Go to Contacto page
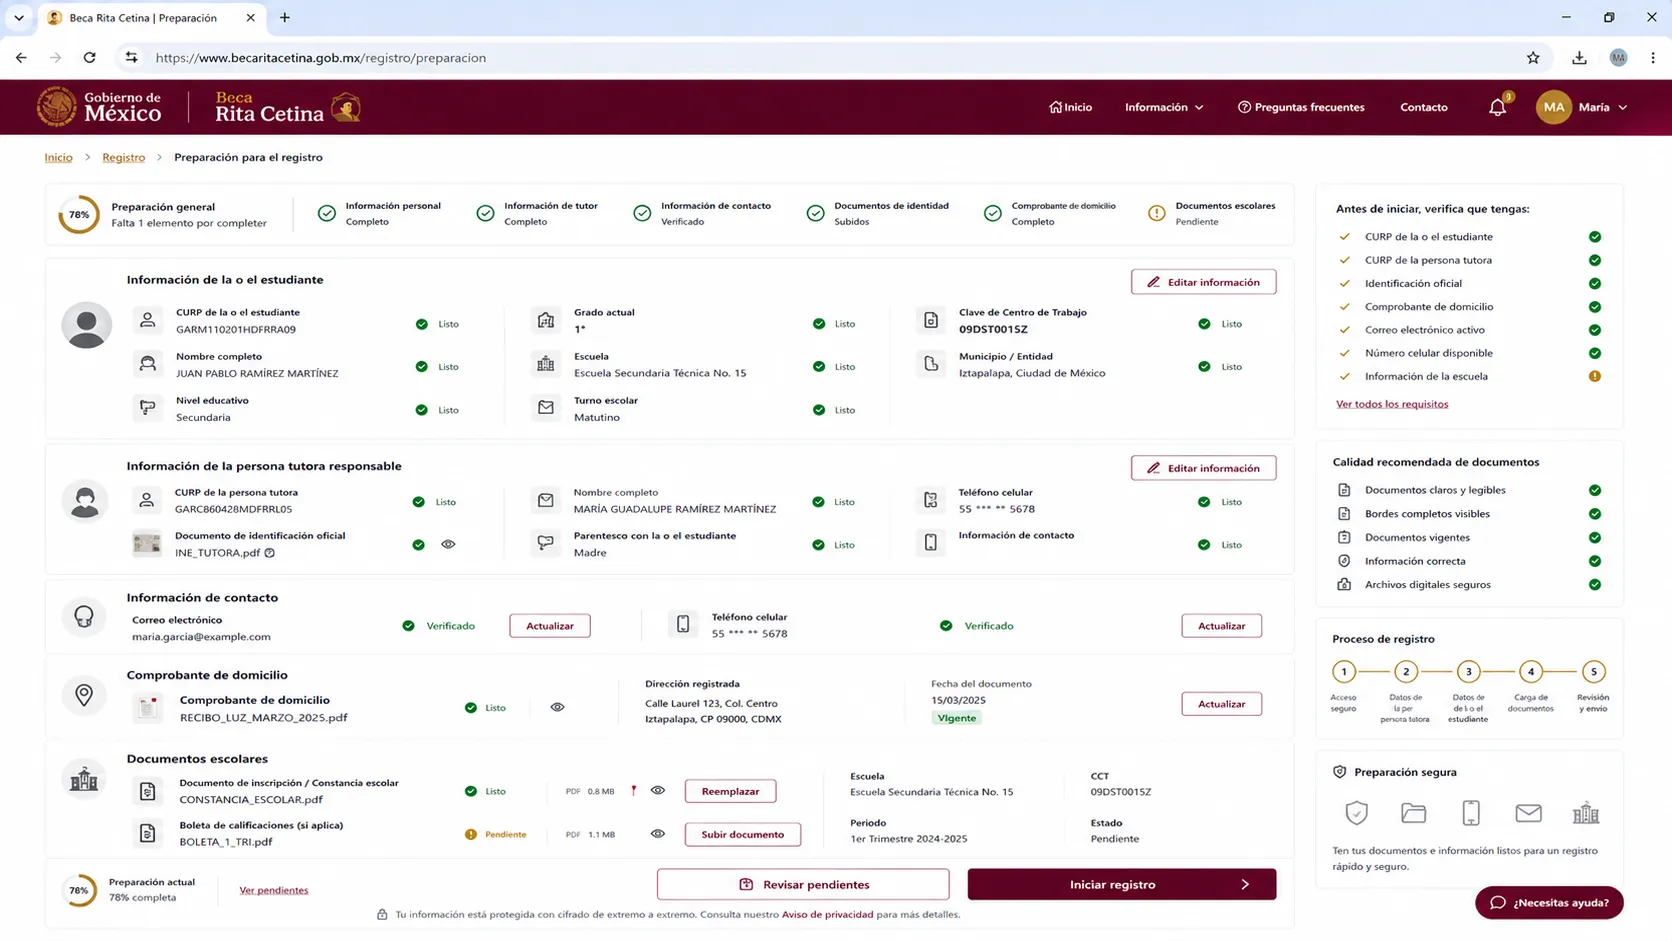The image size is (1672, 941). tap(1423, 107)
